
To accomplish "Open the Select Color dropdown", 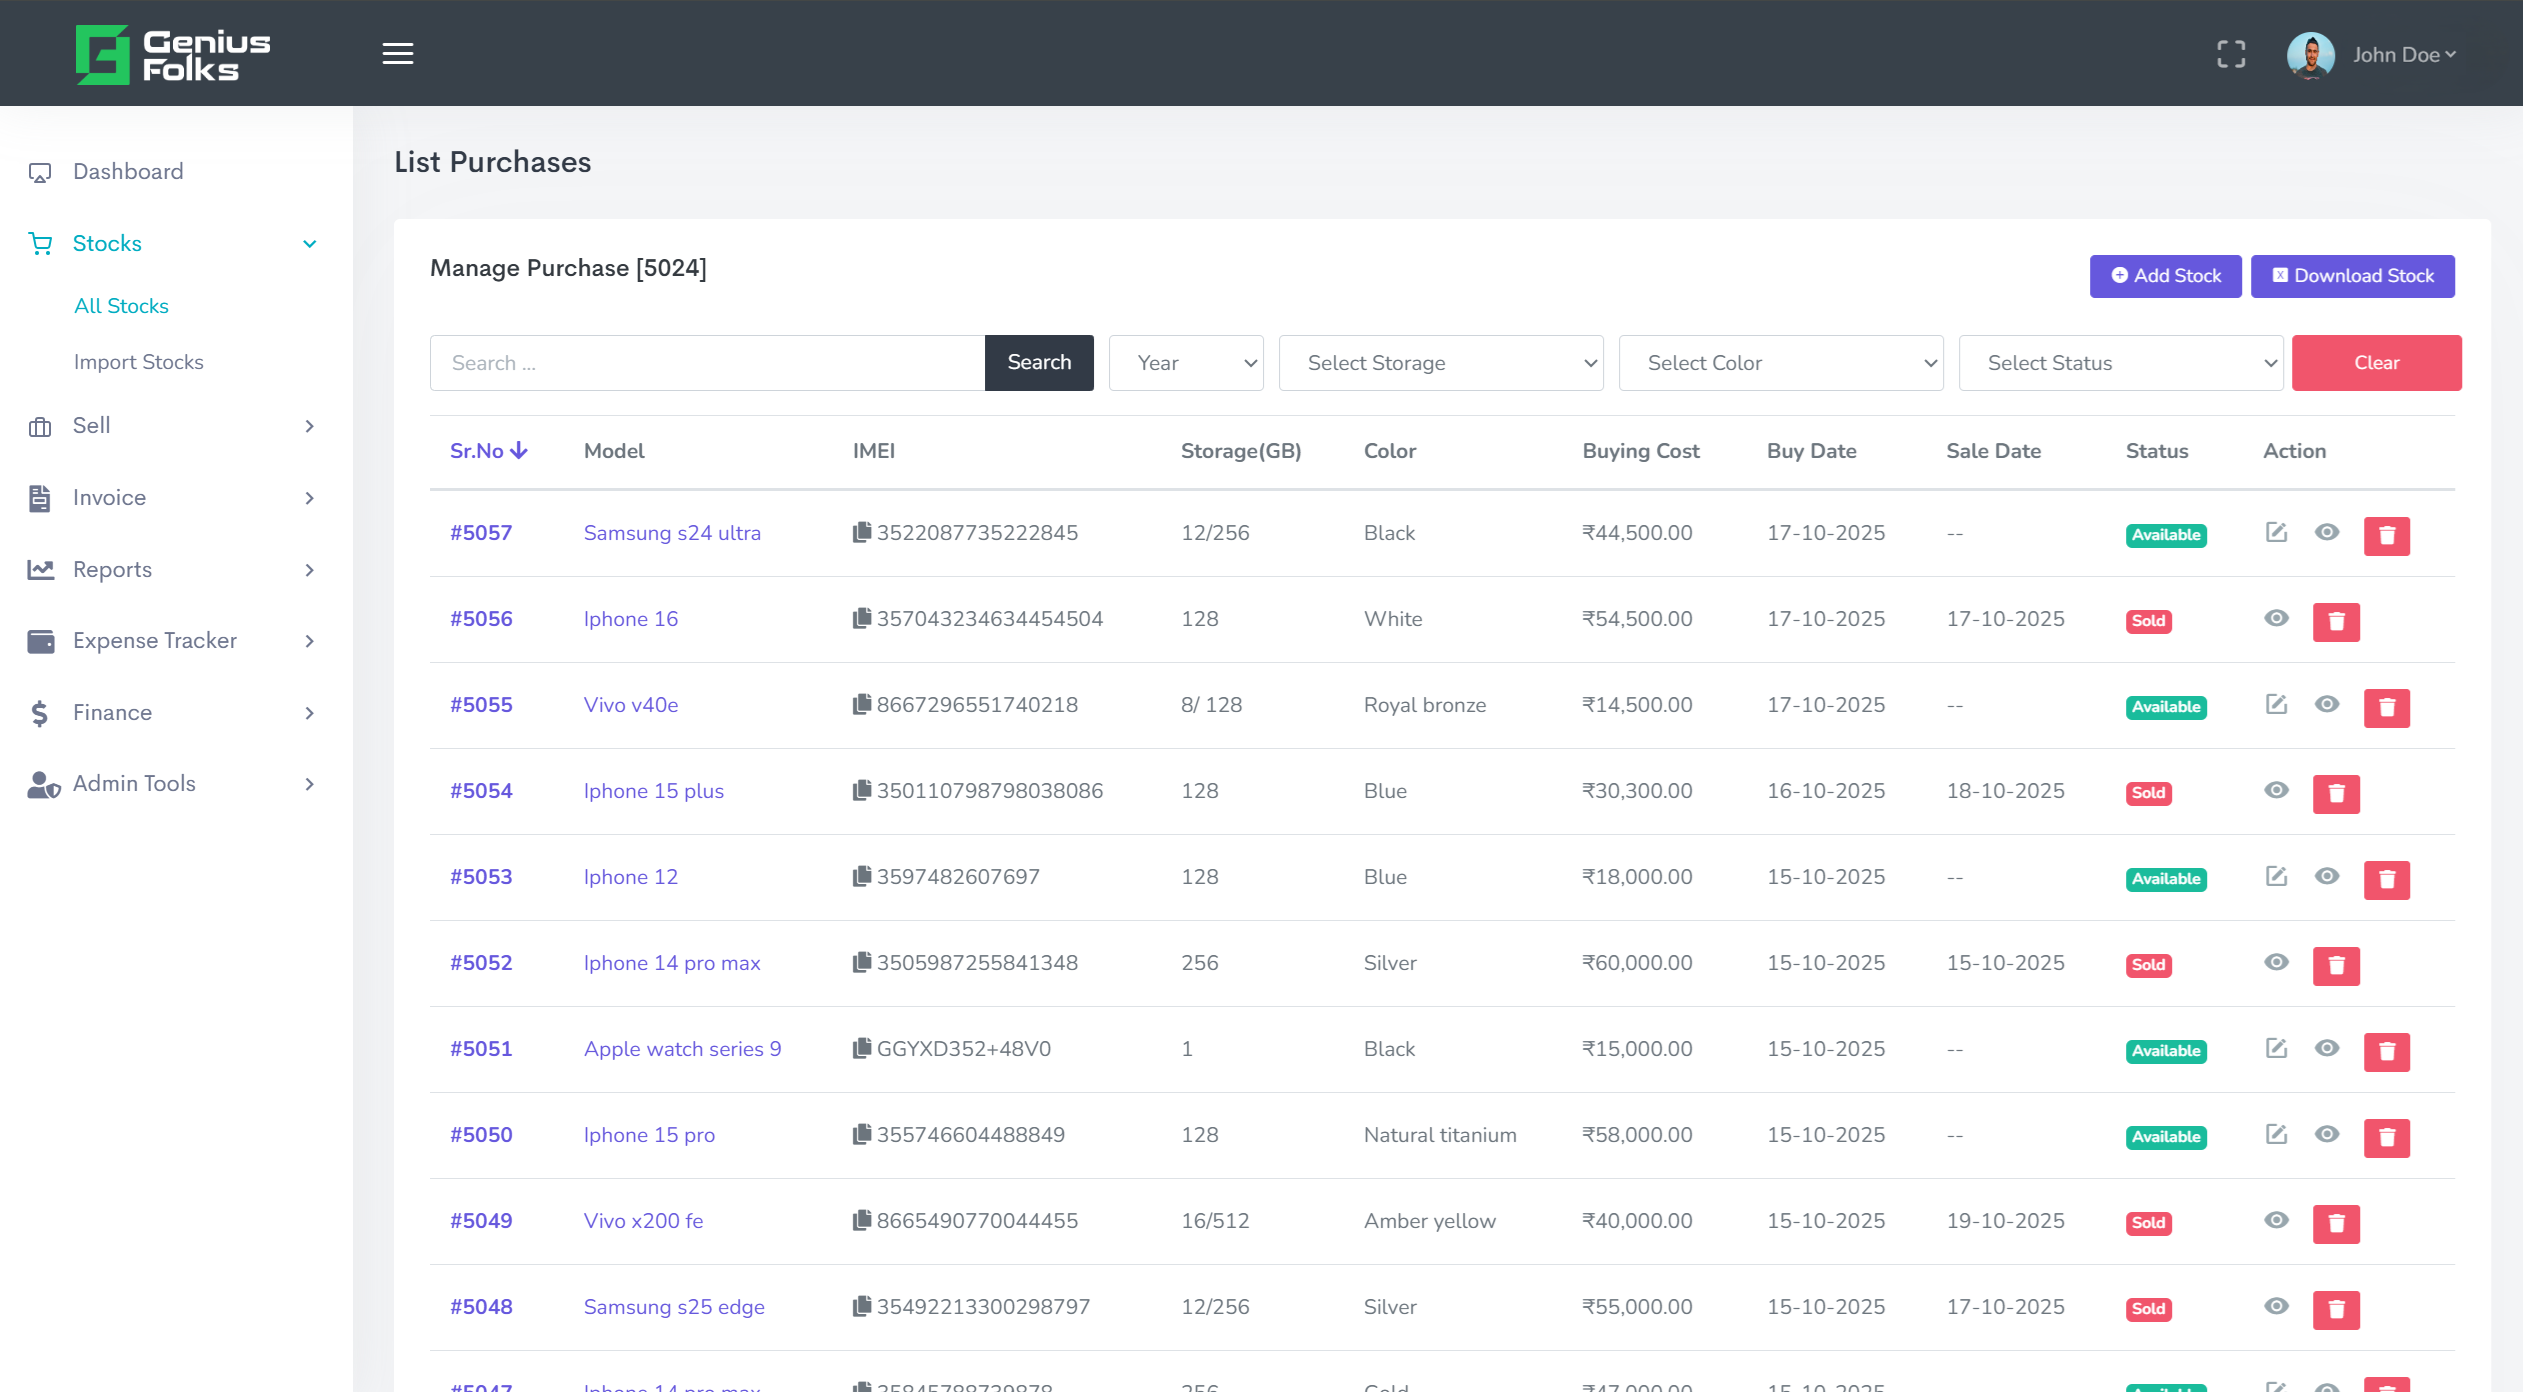I will tap(1780, 363).
